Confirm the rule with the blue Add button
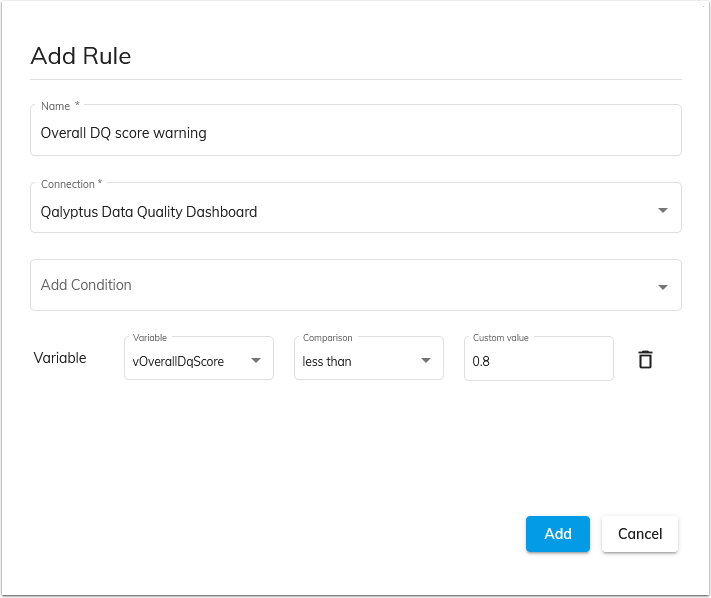This screenshot has width=711, height=598. click(558, 534)
